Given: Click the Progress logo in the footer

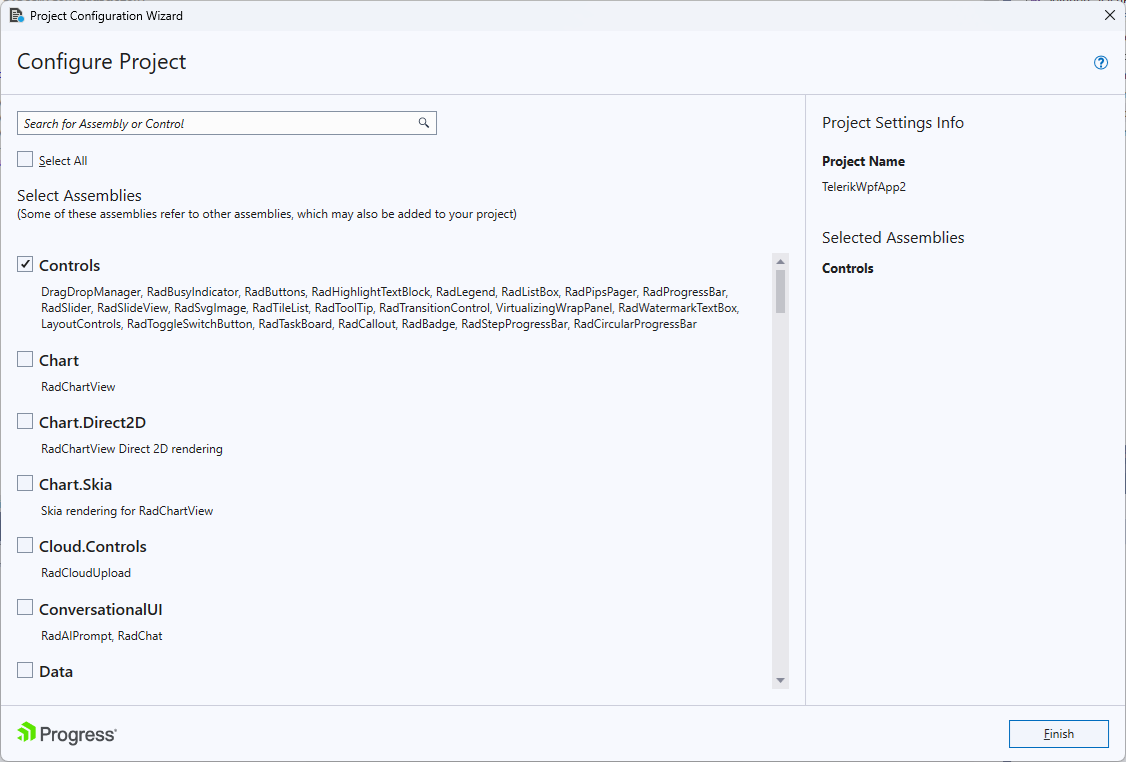Looking at the screenshot, I should click(x=66, y=733).
